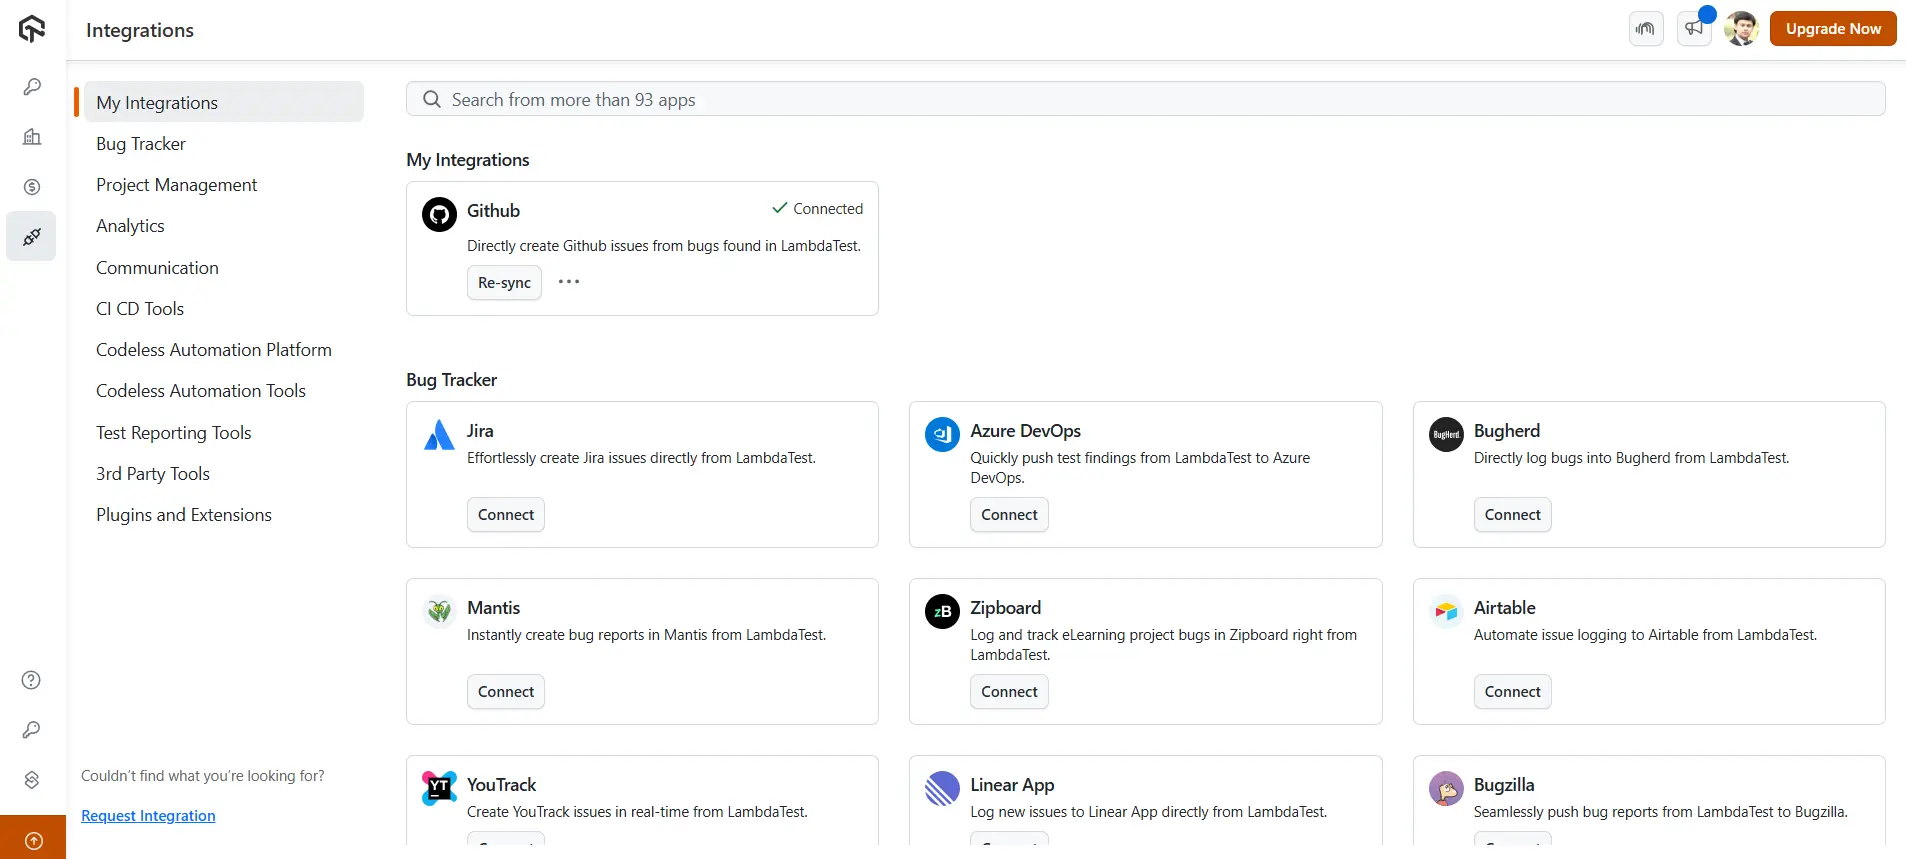Open the dollar billing icon in sidebar
1906x859 pixels.
[32, 187]
